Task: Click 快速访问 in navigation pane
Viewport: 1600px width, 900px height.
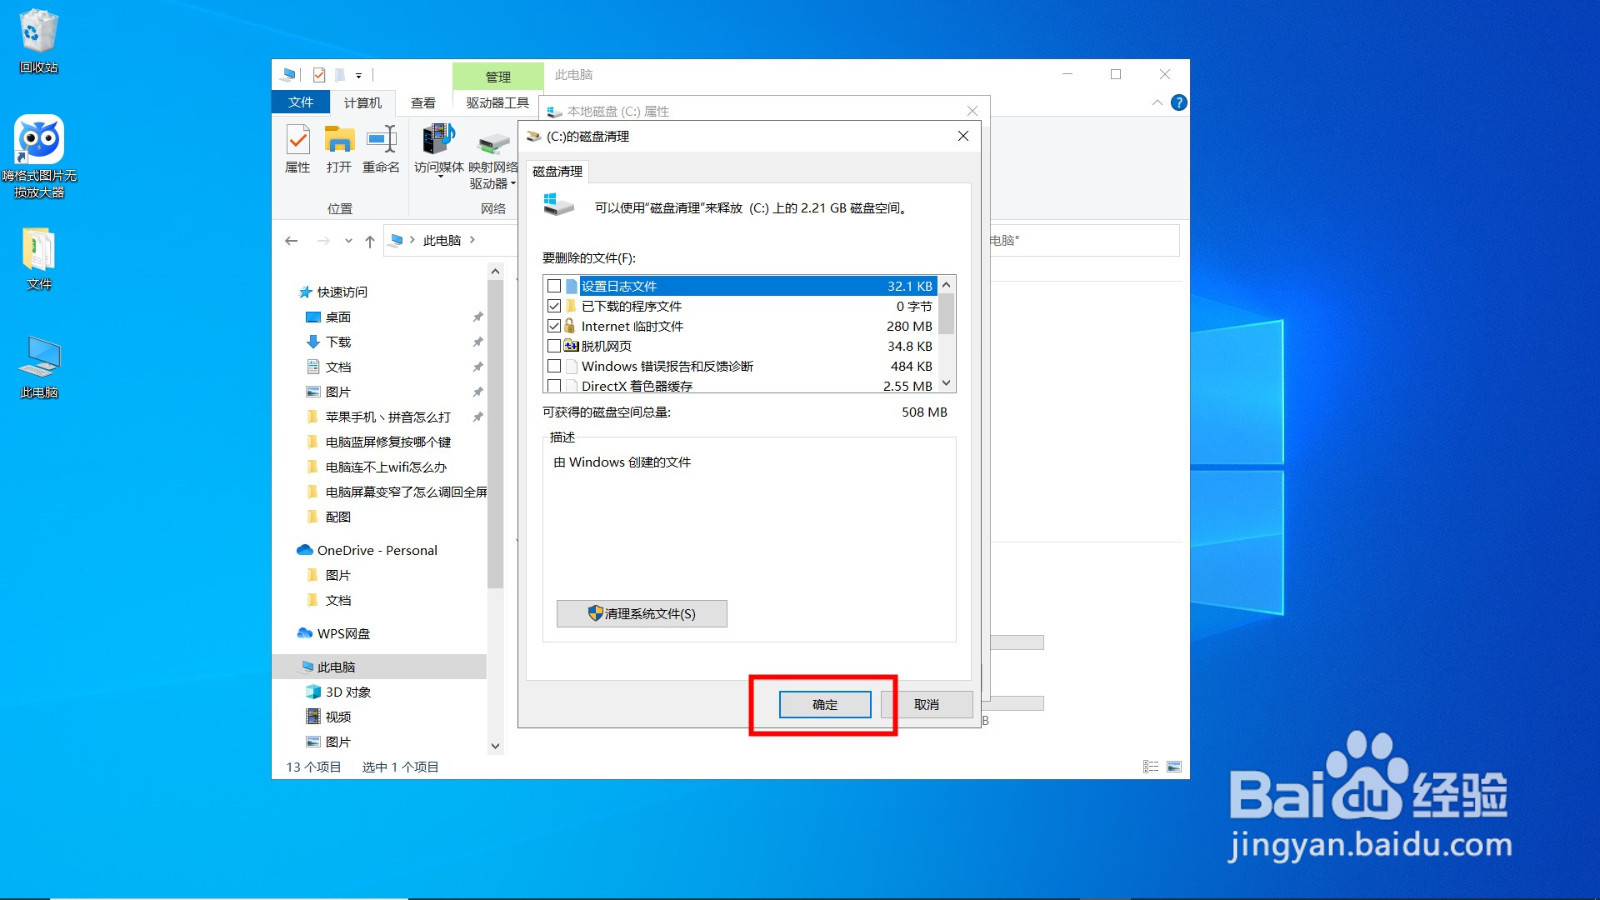Action: 342,292
